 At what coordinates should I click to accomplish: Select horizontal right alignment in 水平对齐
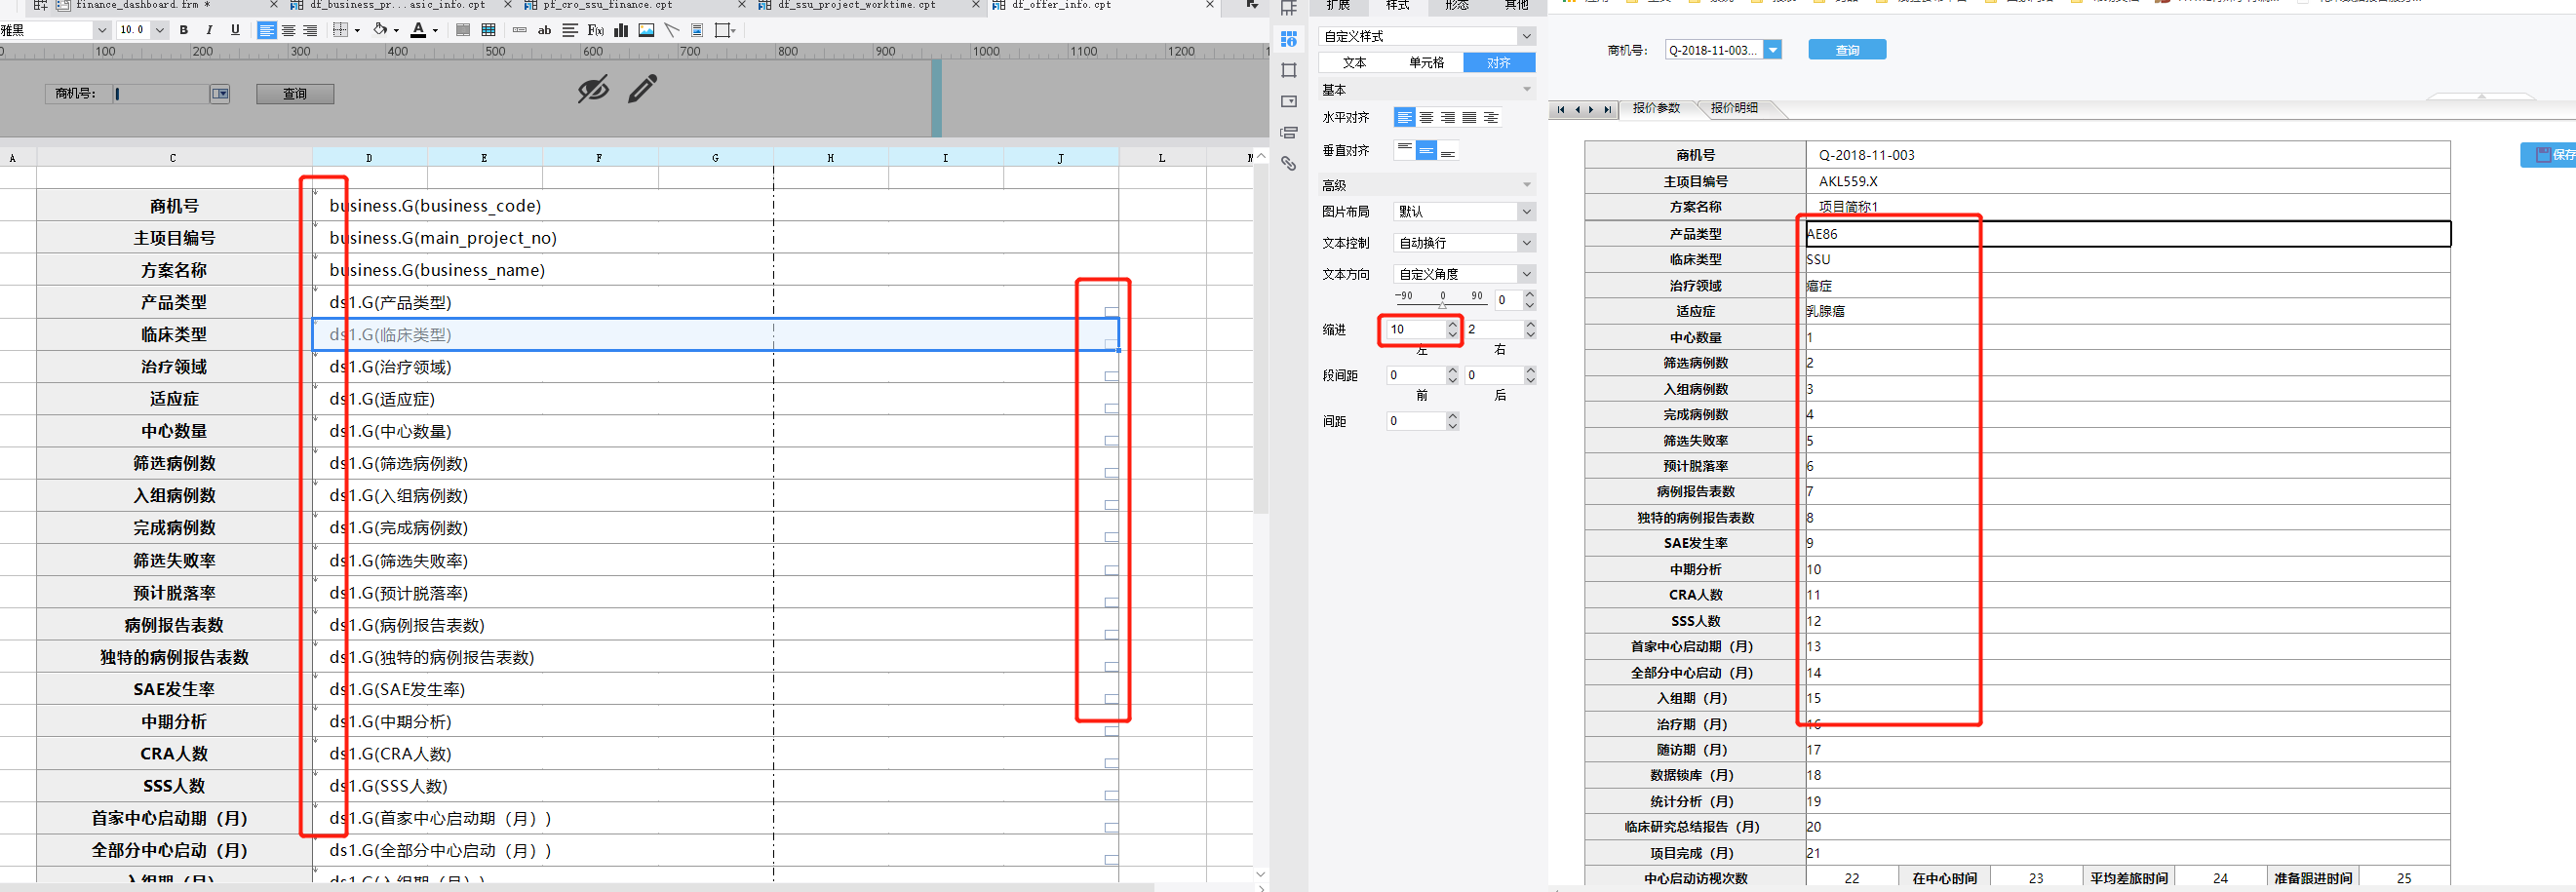pyautogui.click(x=1448, y=118)
